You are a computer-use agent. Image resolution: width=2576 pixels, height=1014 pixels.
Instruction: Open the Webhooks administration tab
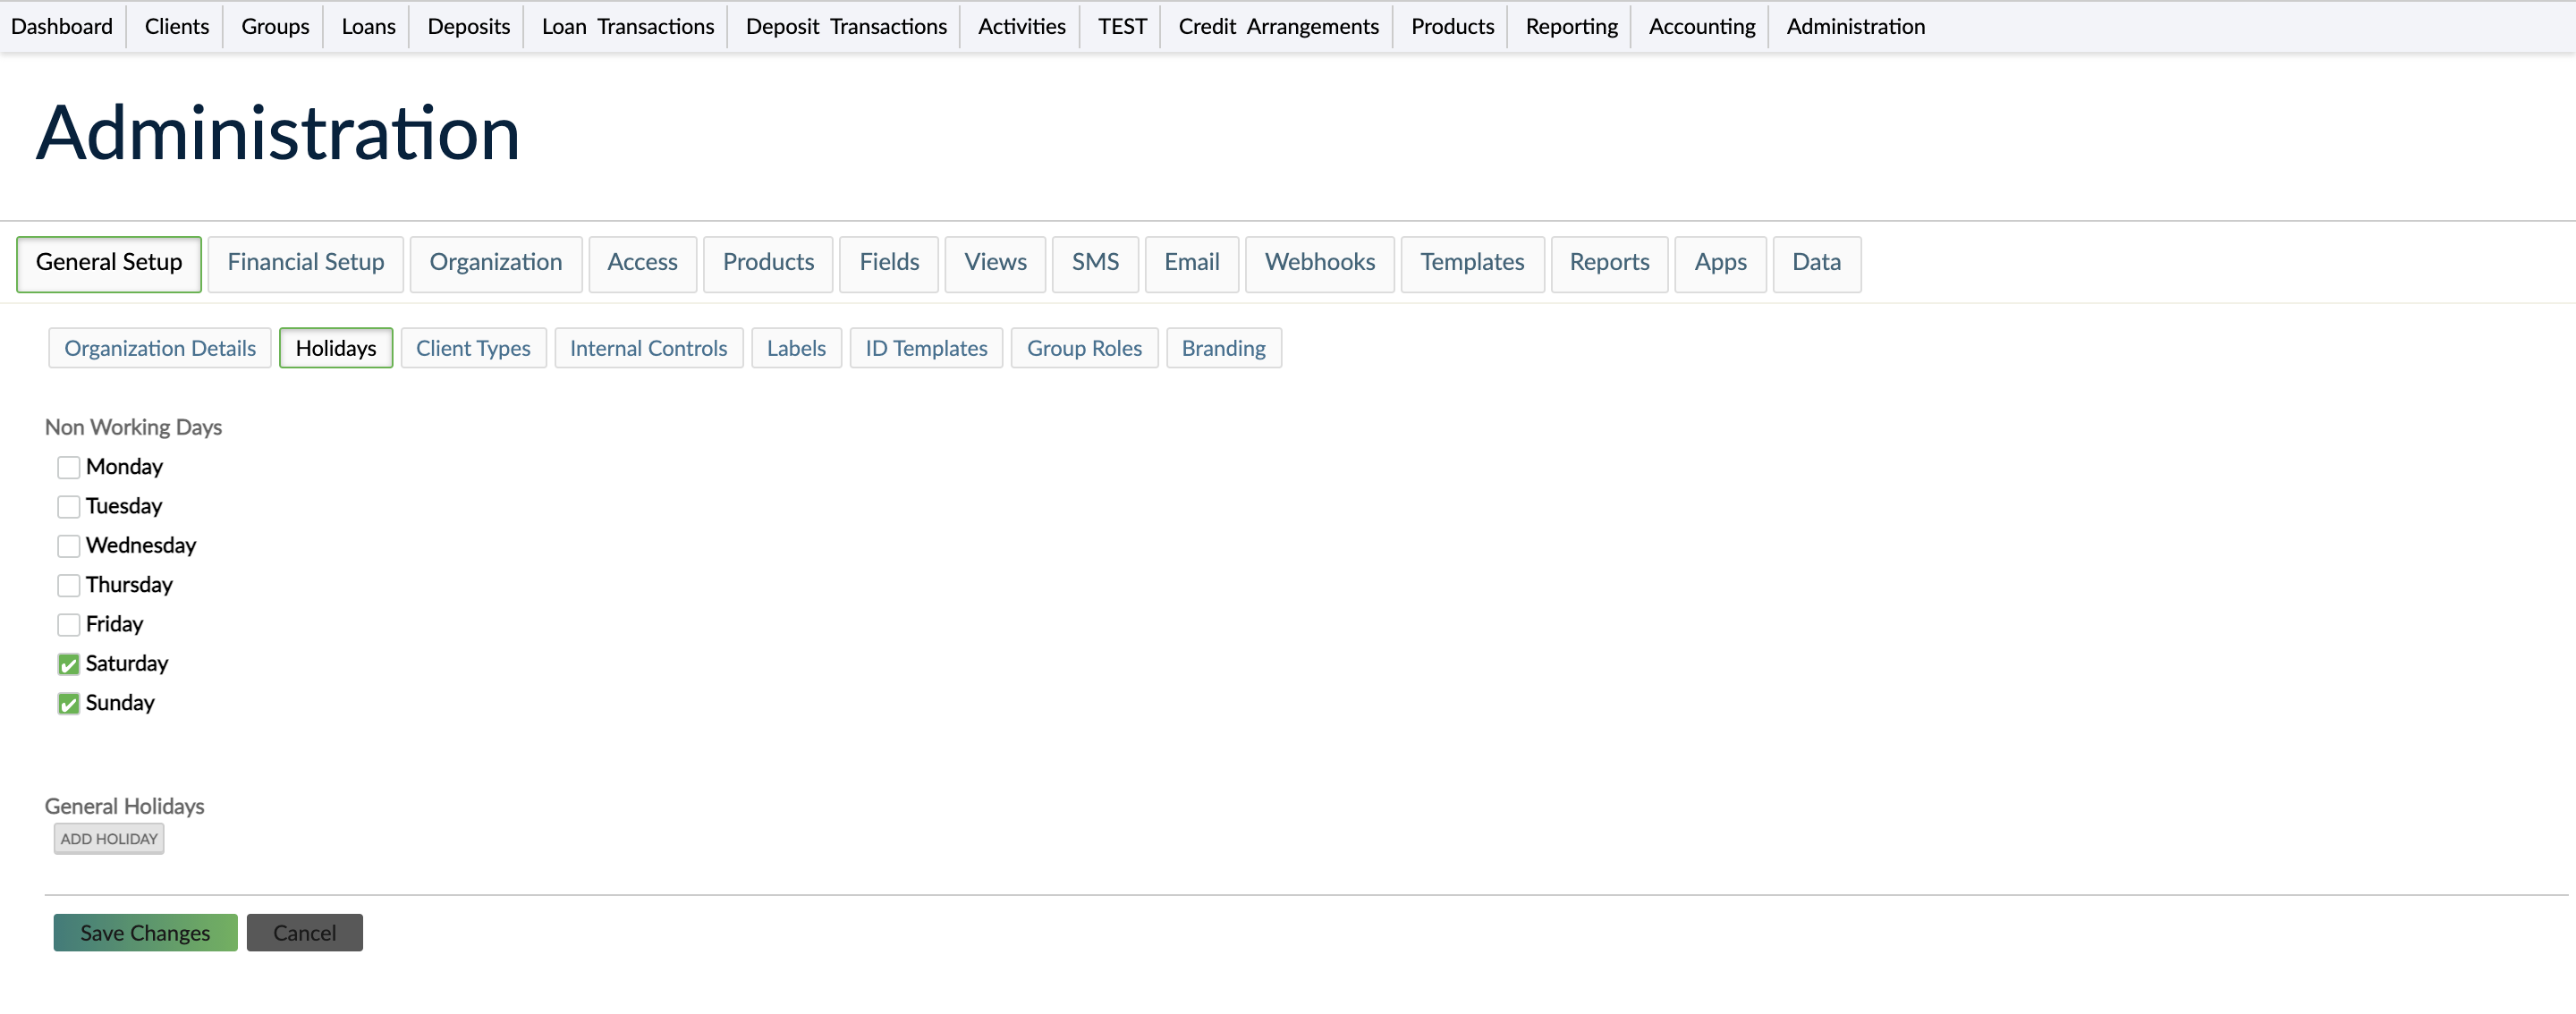(x=1319, y=263)
